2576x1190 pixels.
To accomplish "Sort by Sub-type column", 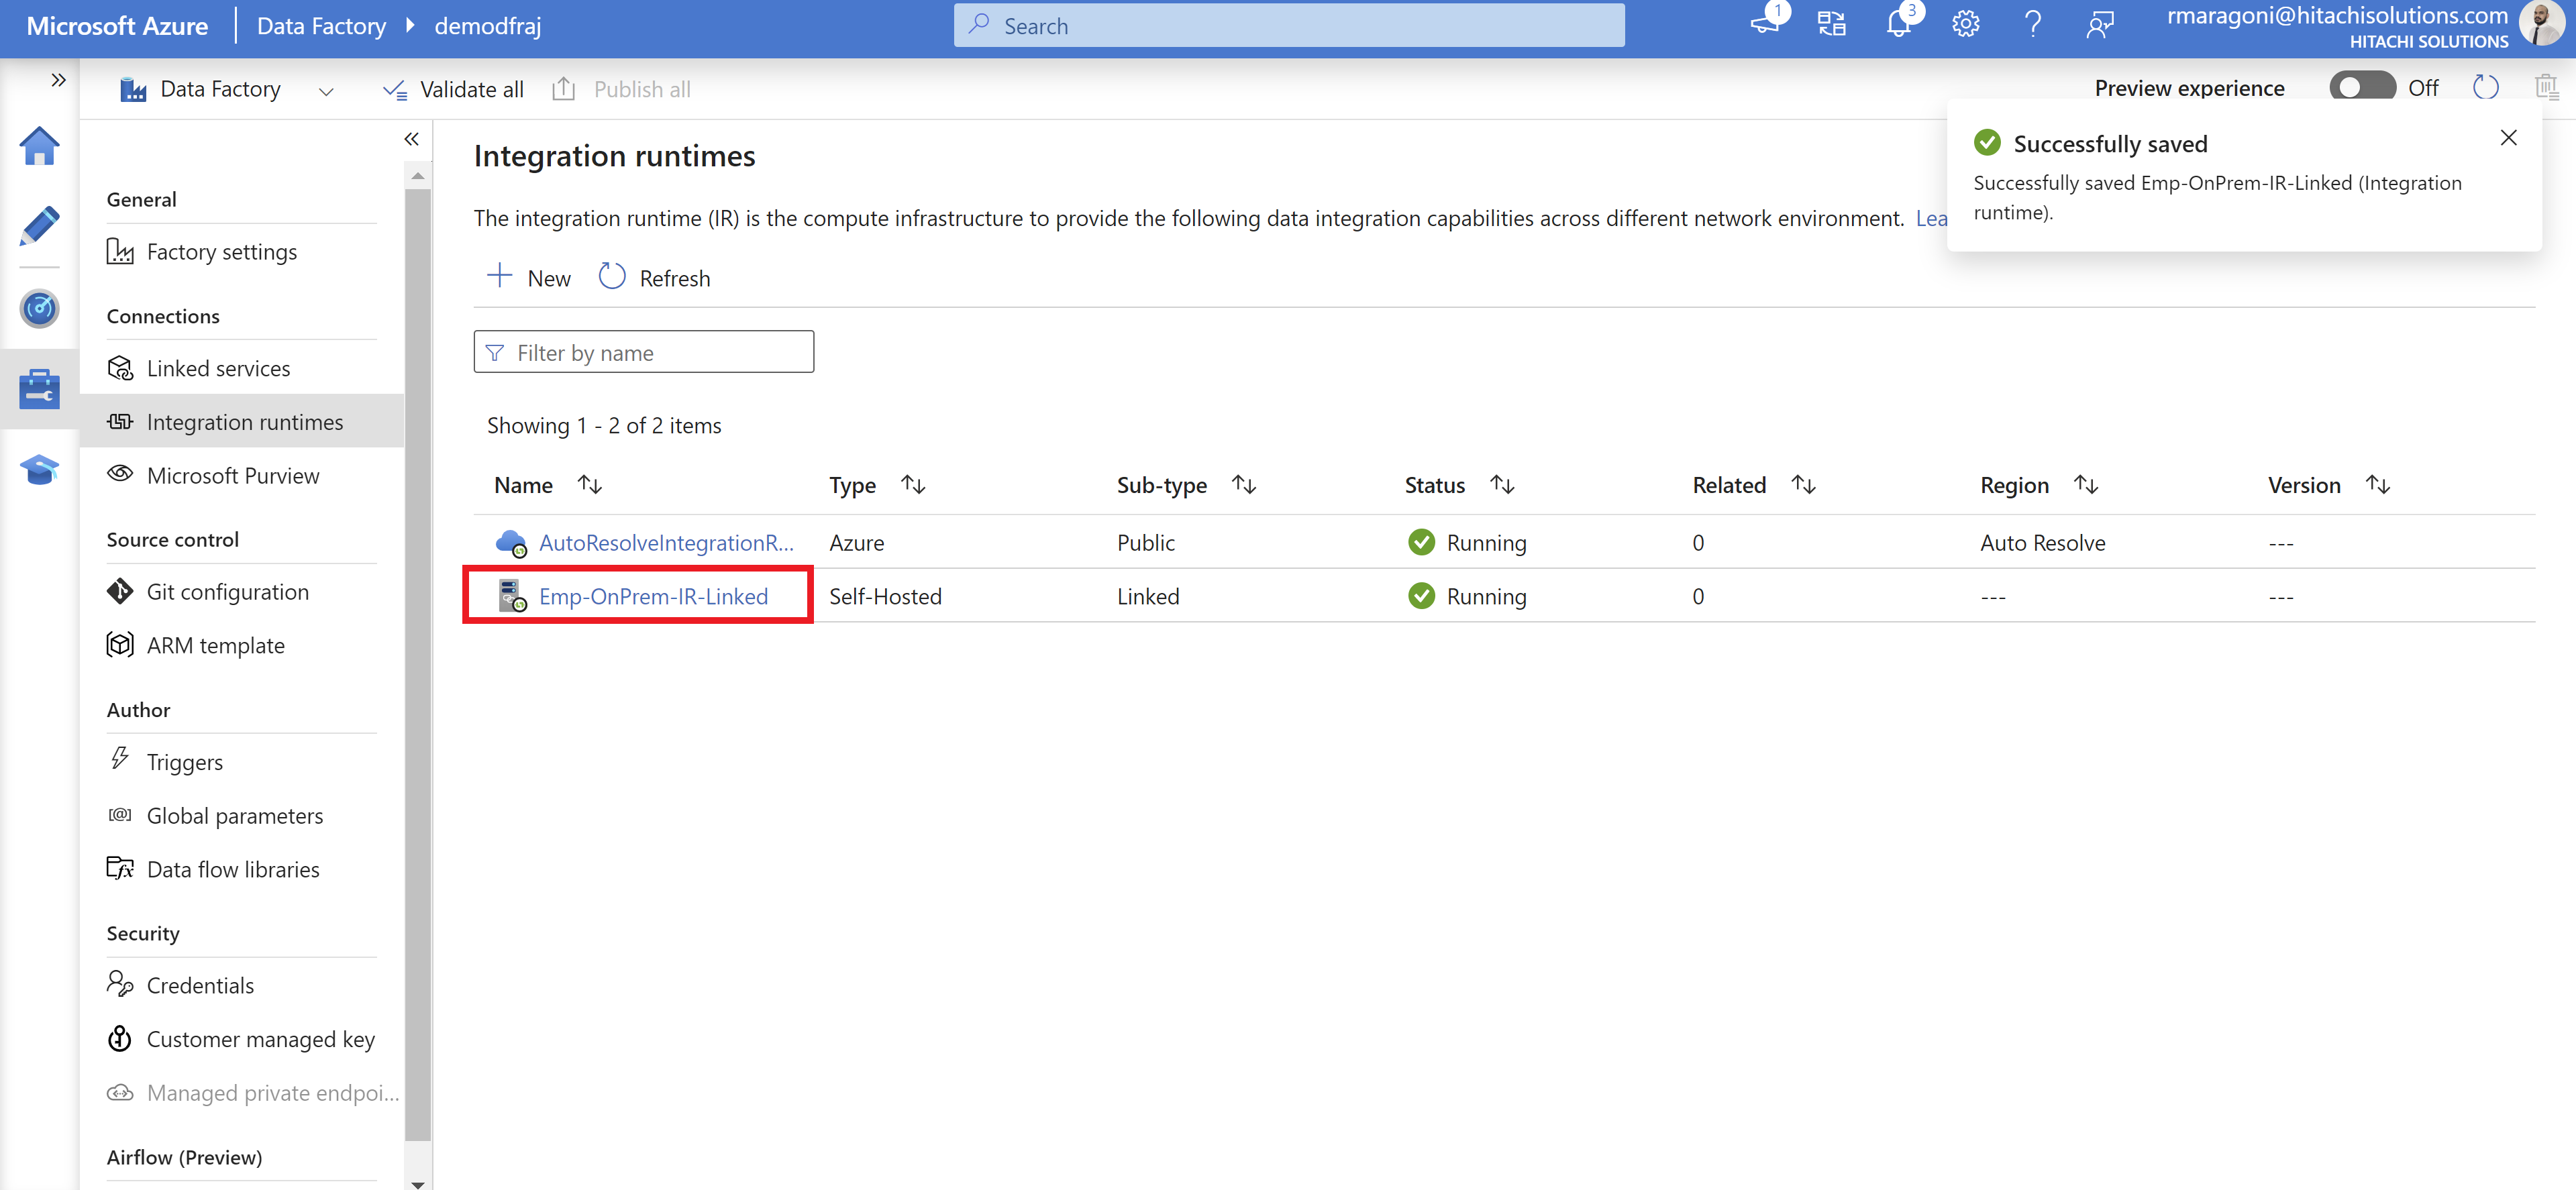I will click(1243, 485).
